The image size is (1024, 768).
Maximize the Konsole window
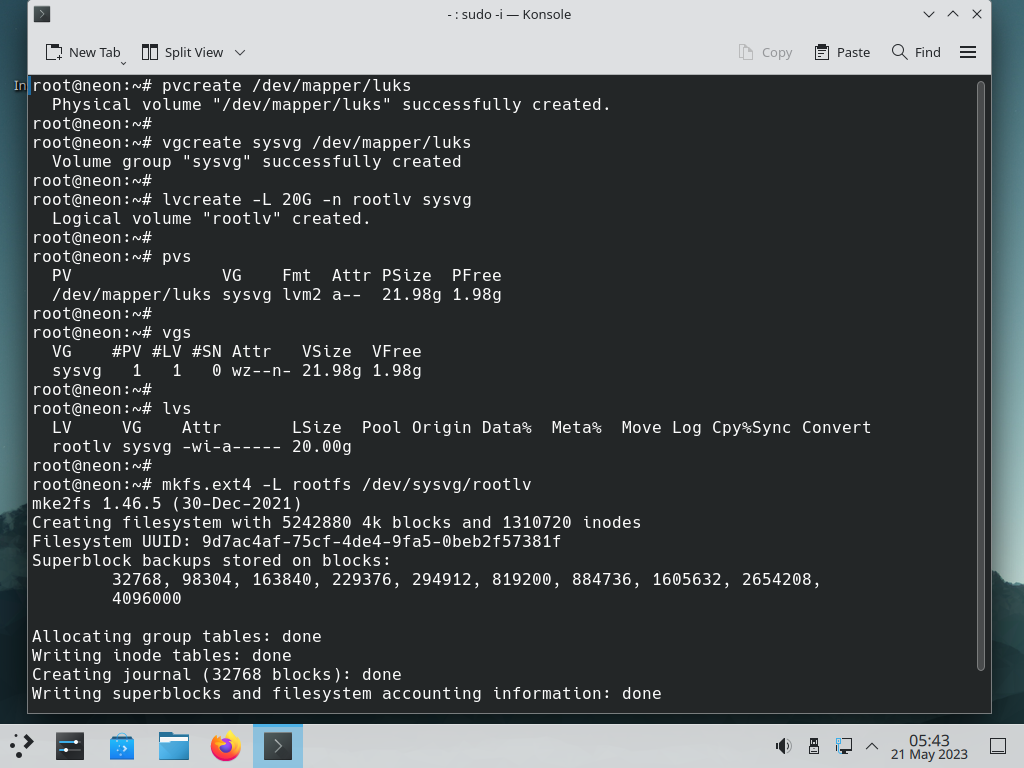[x=953, y=14]
